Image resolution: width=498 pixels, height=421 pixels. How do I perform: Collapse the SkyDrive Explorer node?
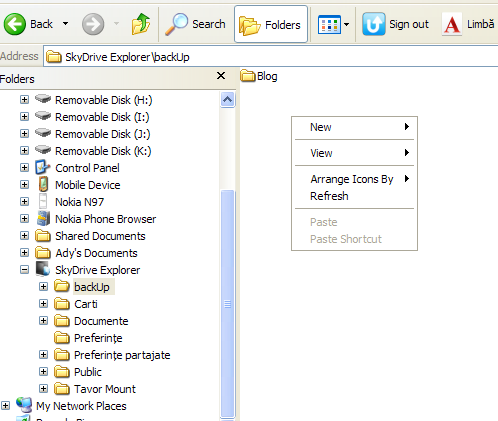click(24, 269)
